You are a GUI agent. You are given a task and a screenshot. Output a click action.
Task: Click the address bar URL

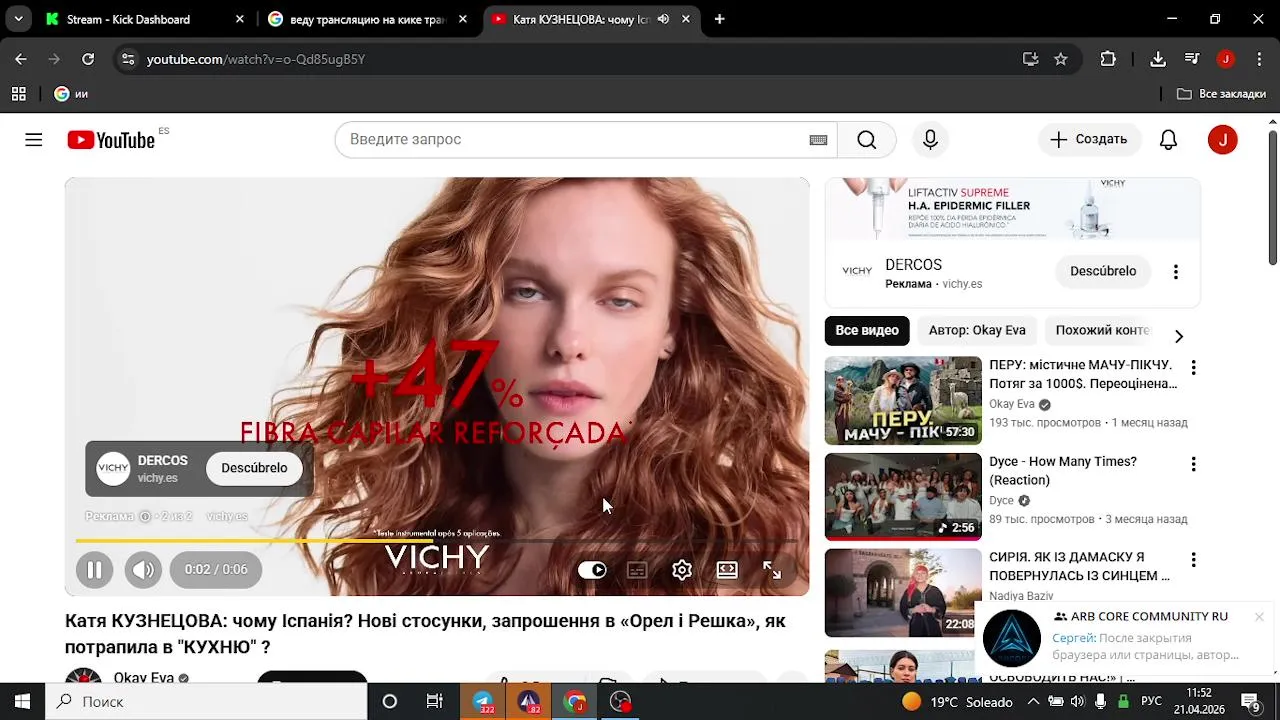[256, 59]
